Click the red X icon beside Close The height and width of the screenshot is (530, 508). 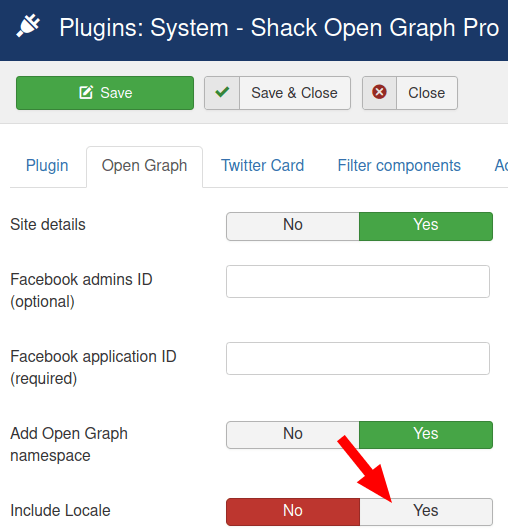pos(379,92)
